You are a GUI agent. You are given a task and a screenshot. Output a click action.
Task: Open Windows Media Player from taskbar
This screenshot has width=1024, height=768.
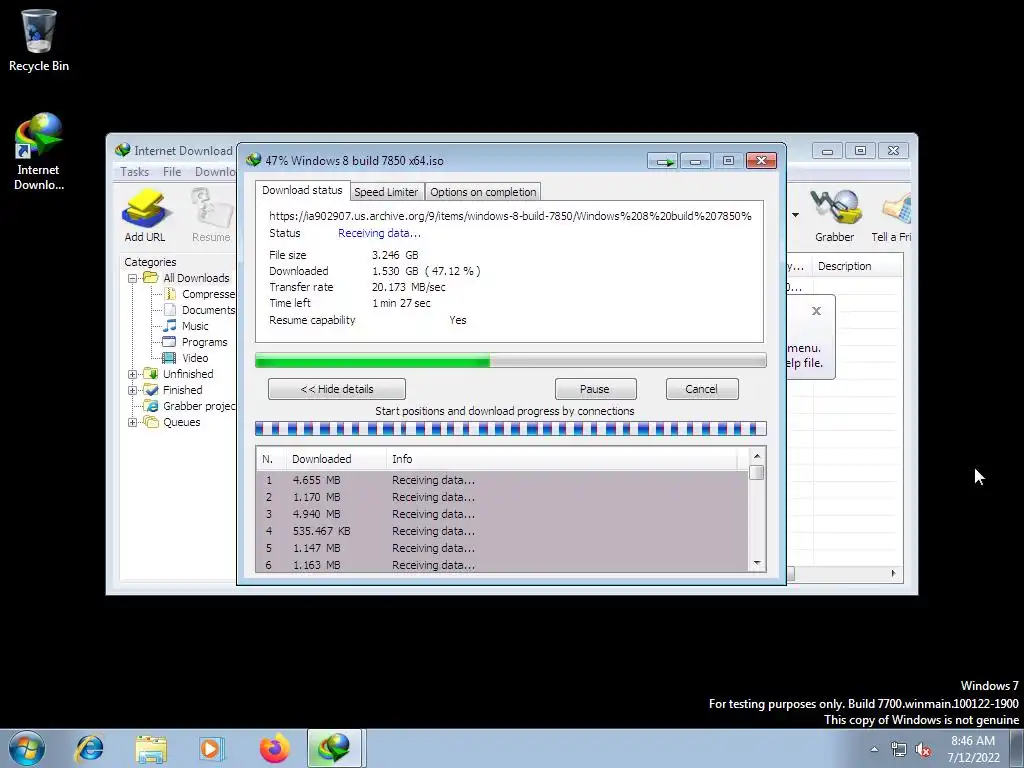pyautogui.click(x=211, y=748)
